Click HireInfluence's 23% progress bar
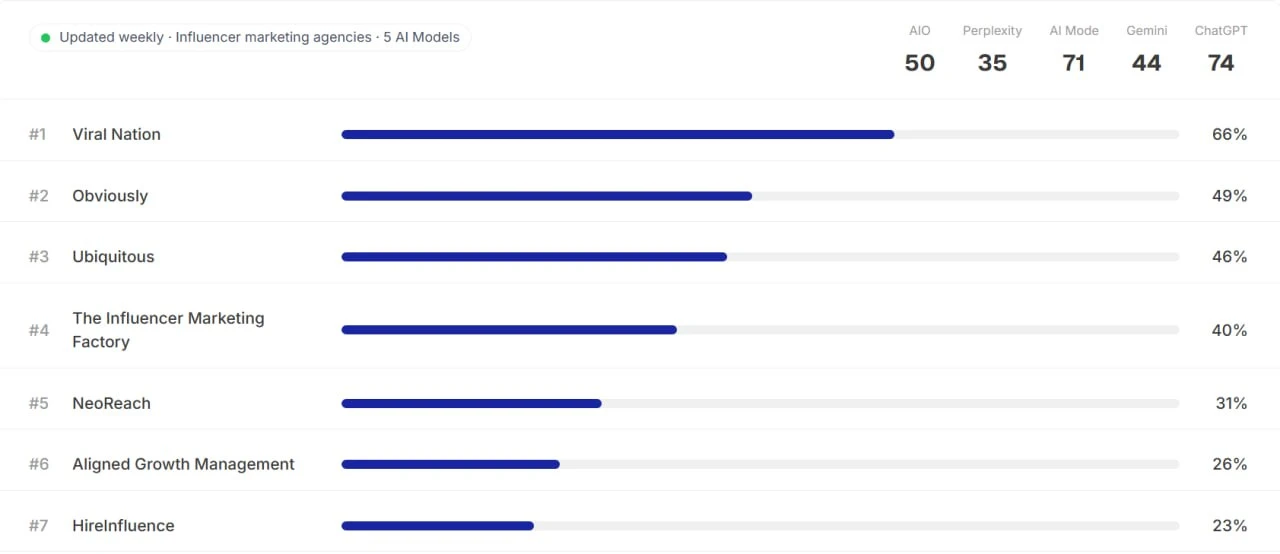1280x554 pixels. pyautogui.click(x=760, y=526)
